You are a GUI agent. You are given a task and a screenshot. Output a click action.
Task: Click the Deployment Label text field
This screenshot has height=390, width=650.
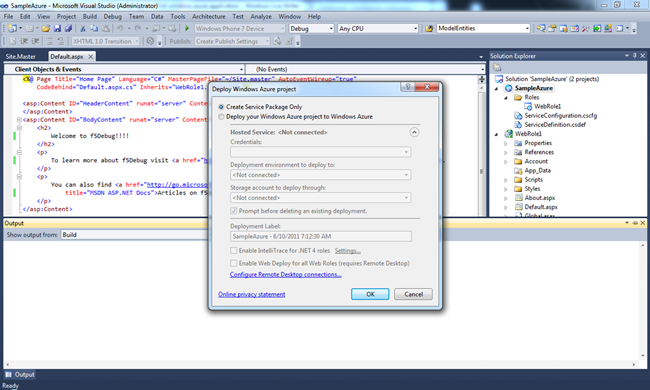point(321,236)
